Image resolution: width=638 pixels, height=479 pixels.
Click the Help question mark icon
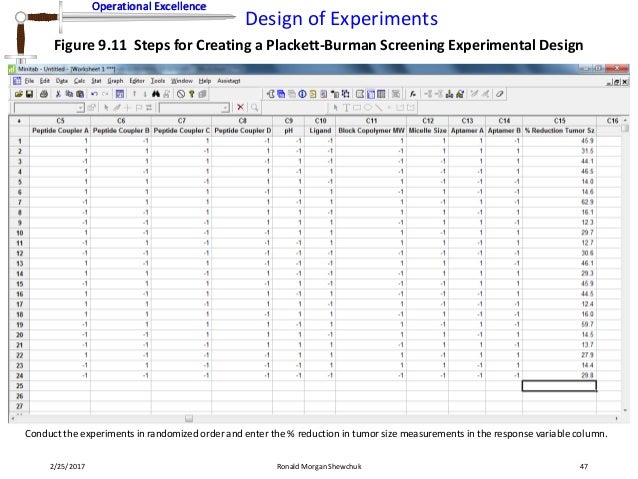coord(190,93)
